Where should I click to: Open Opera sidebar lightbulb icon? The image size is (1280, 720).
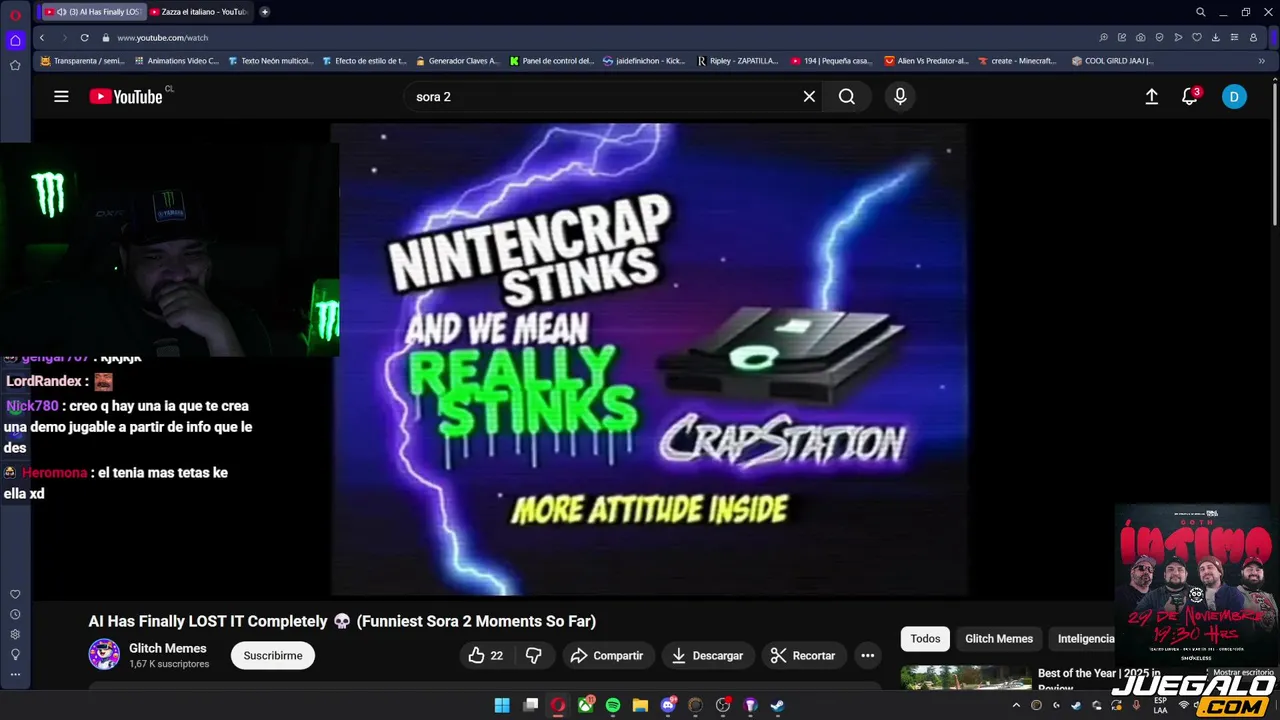pyautogui.click(x=15, y=654)
